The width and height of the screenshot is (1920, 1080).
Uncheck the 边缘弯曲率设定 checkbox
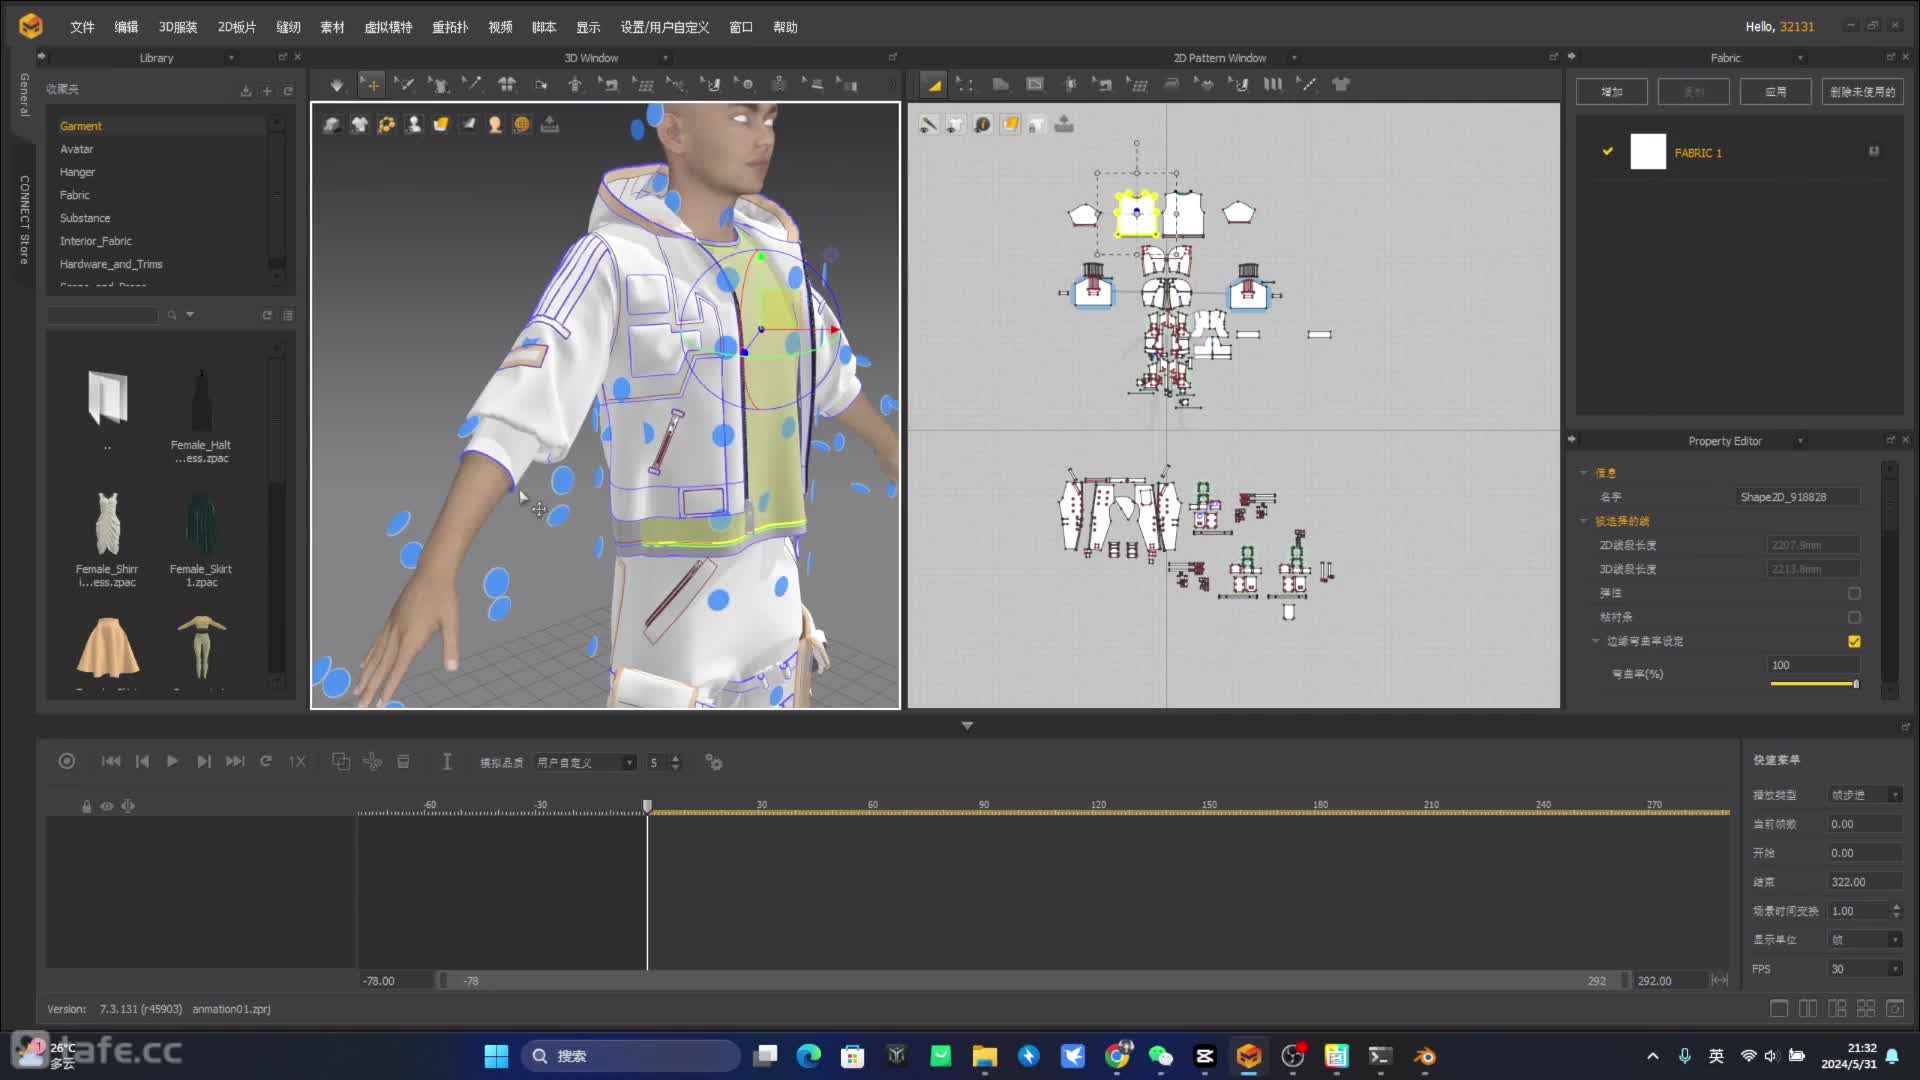coord(1855,641)
